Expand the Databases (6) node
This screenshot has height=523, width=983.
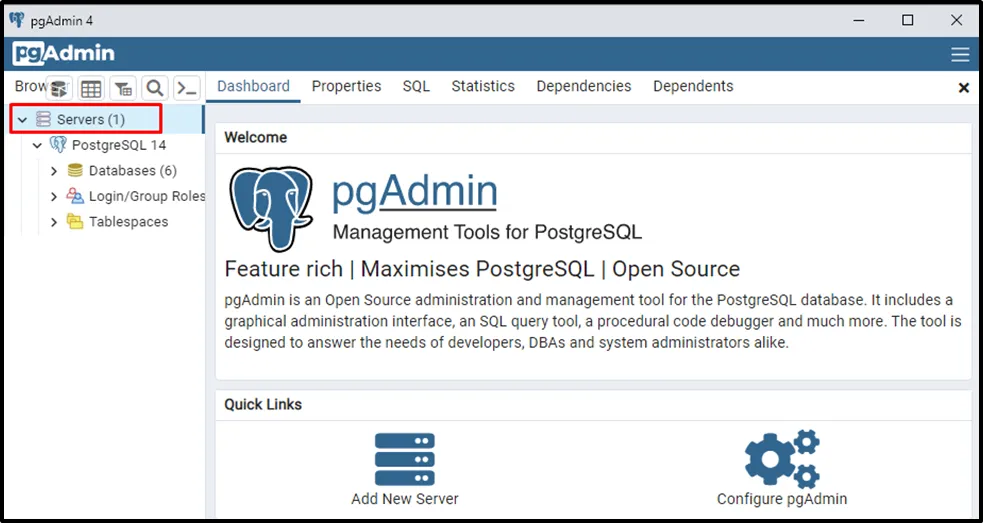click(54, 171)
